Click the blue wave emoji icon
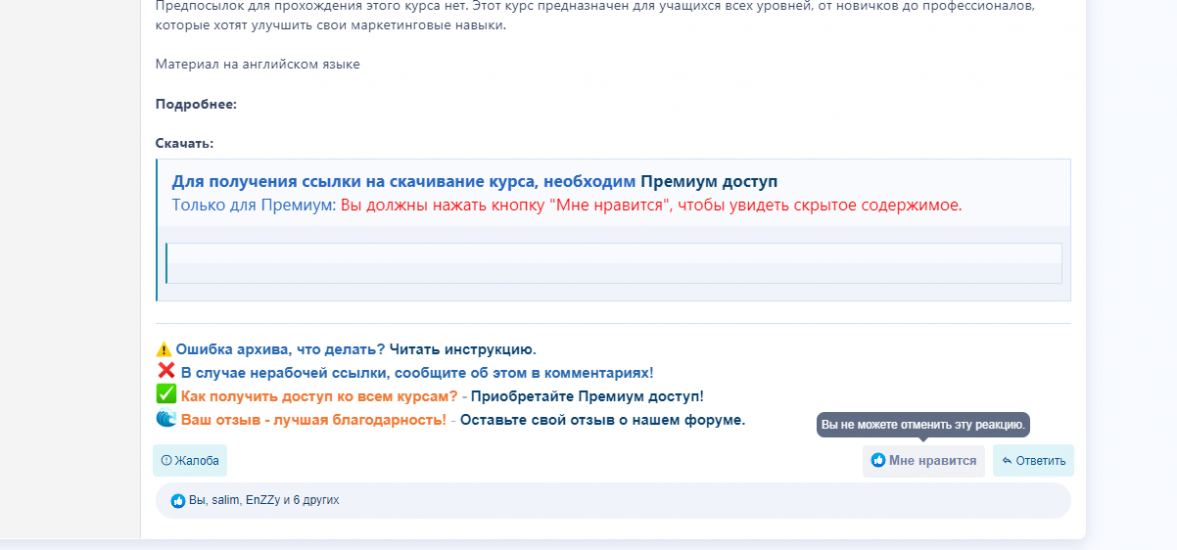Image resolution: width=1177 pixels, height=550 pixels. pos(166,419)
